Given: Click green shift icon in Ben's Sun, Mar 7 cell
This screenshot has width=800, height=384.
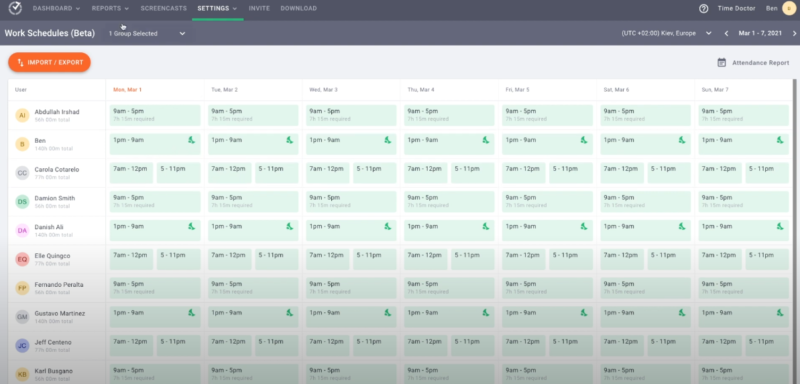Looking at the screenshot, I should [780, 140].
